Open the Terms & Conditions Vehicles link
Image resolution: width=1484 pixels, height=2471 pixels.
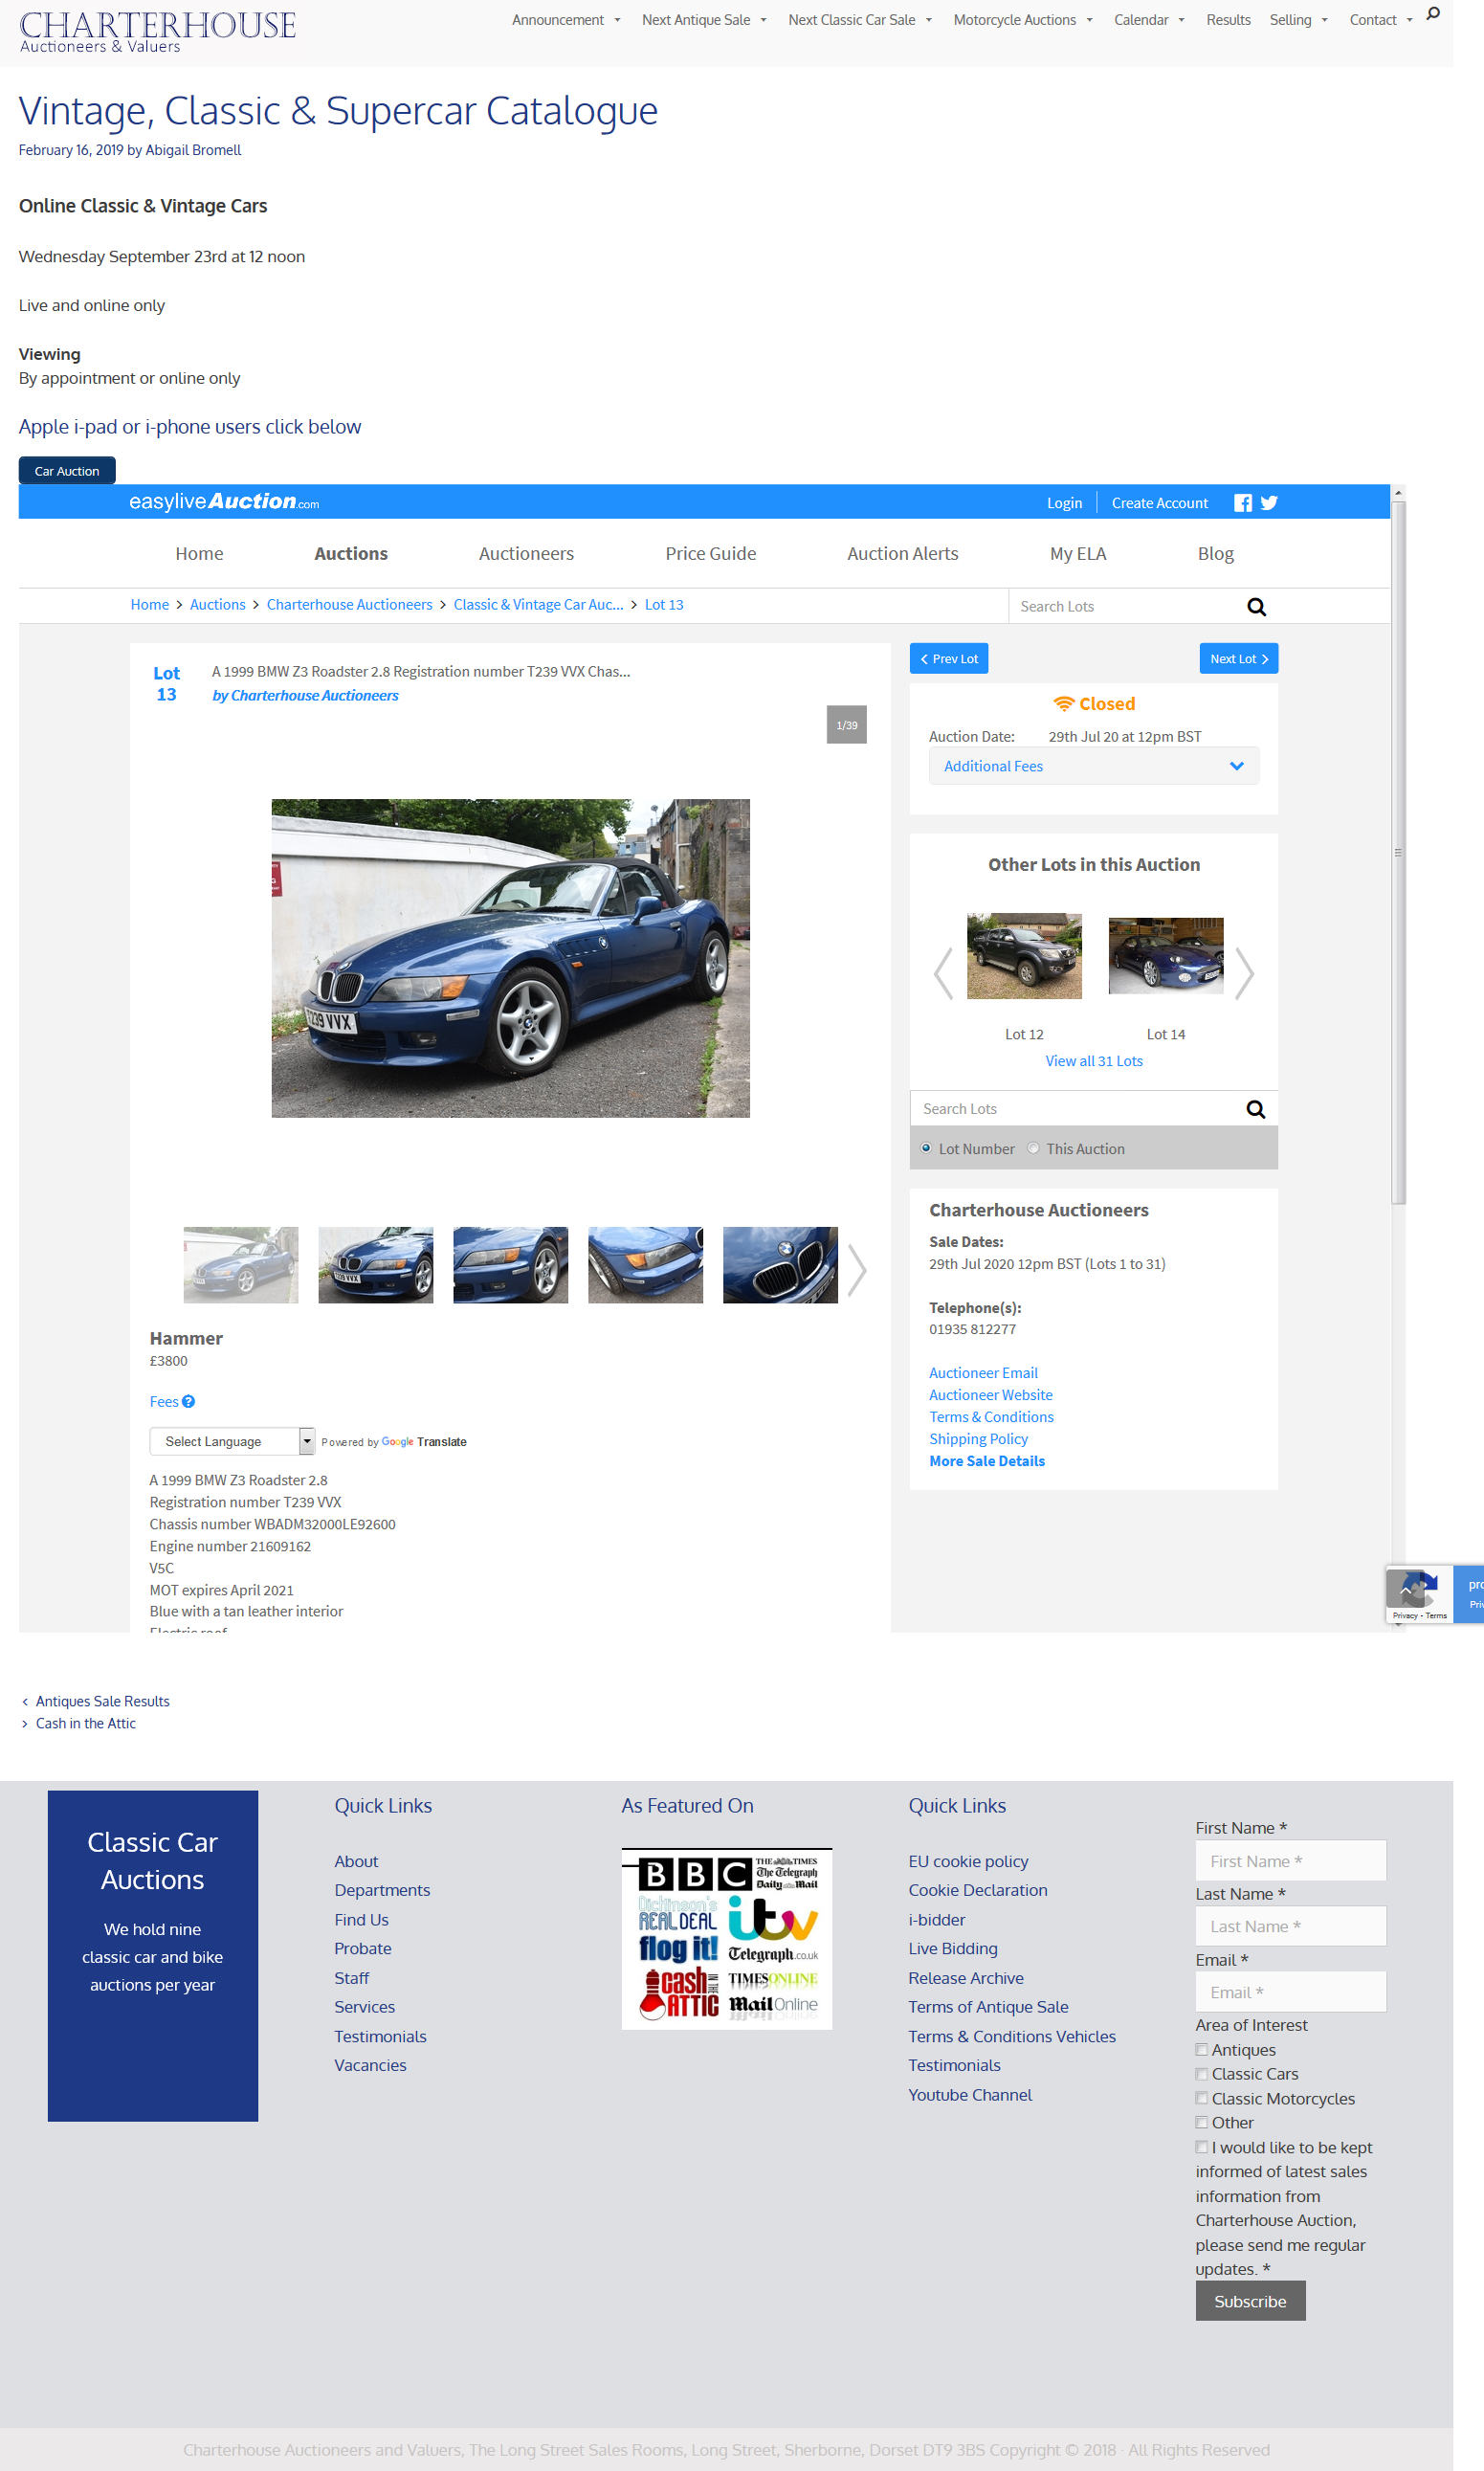[1012, 2037]
